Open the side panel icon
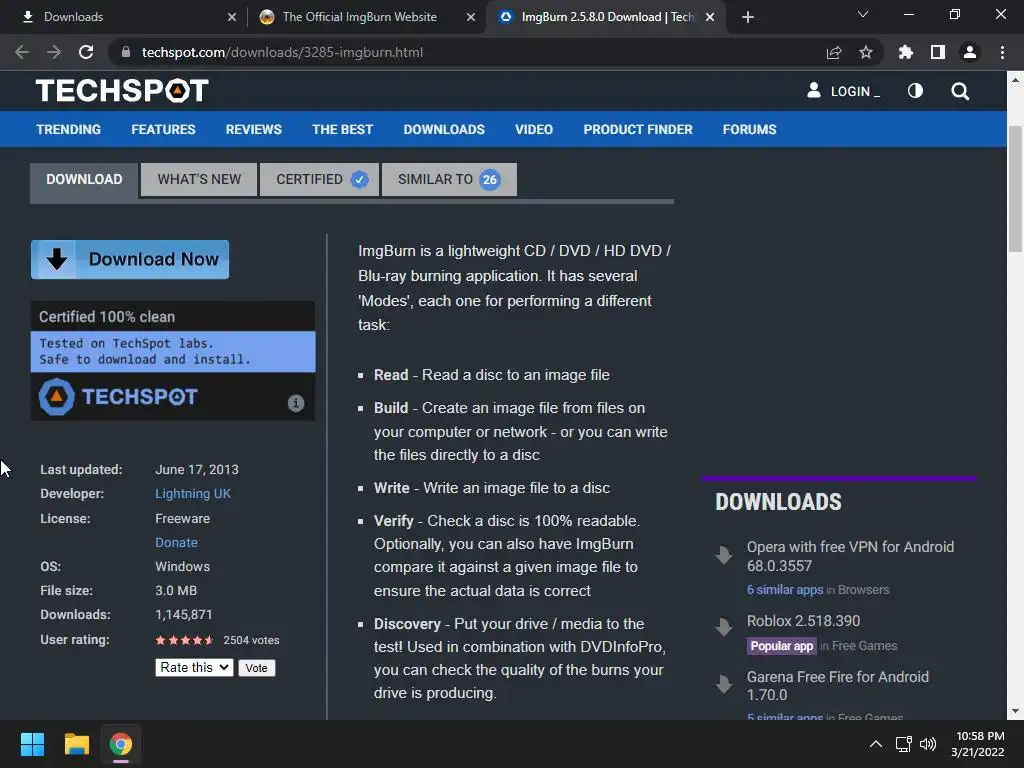This screenshot has height=768, width=1024. tap(938, 52)
